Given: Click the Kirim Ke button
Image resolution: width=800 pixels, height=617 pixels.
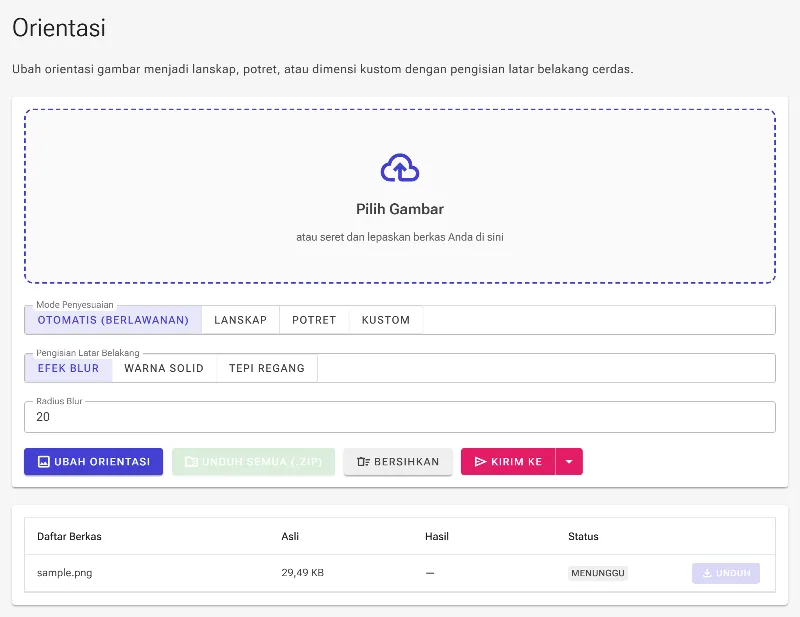Looking at the screenshot, I should [x=508, y=462].
